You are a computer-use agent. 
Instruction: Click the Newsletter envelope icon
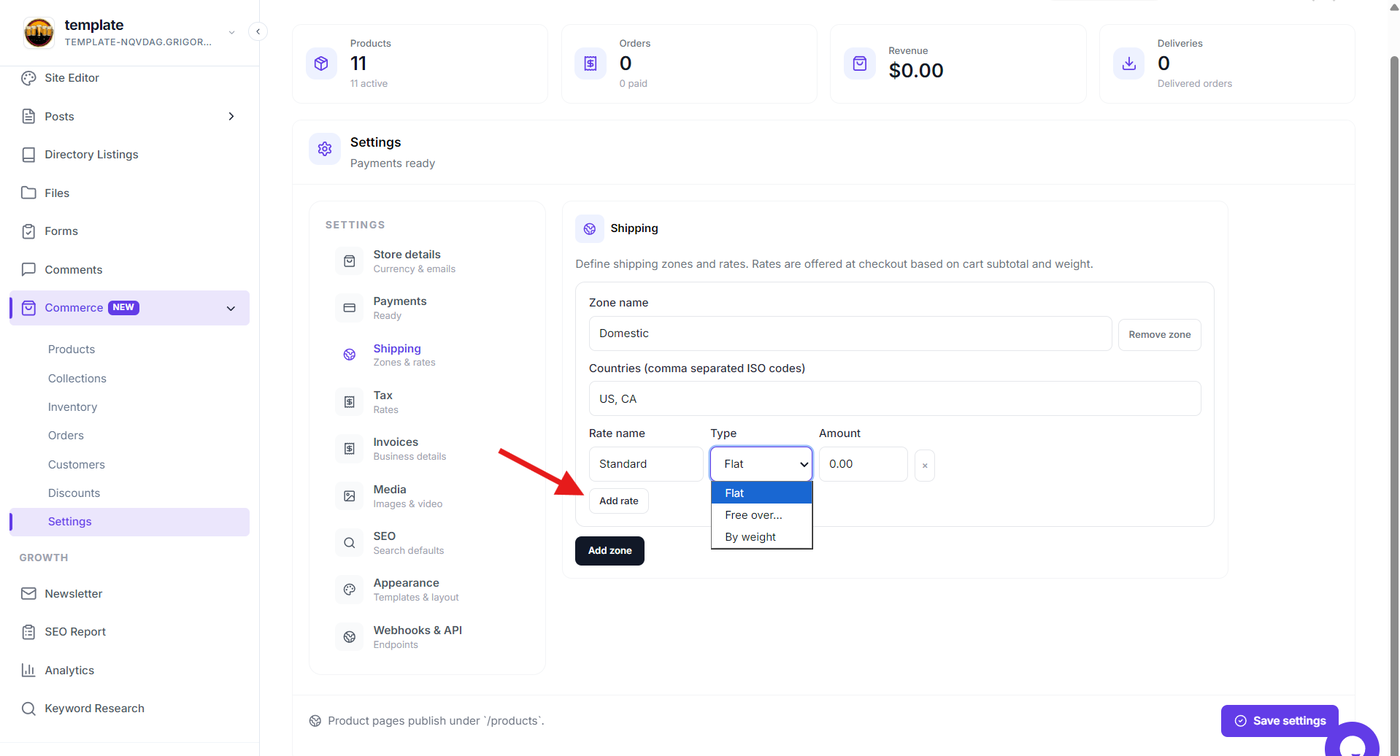28,594
